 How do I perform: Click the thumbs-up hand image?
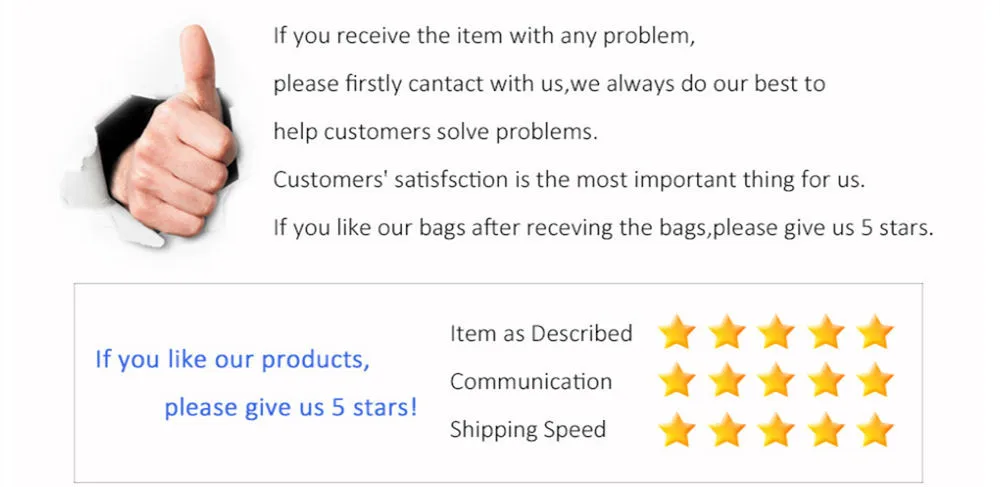tap(151, 135)
